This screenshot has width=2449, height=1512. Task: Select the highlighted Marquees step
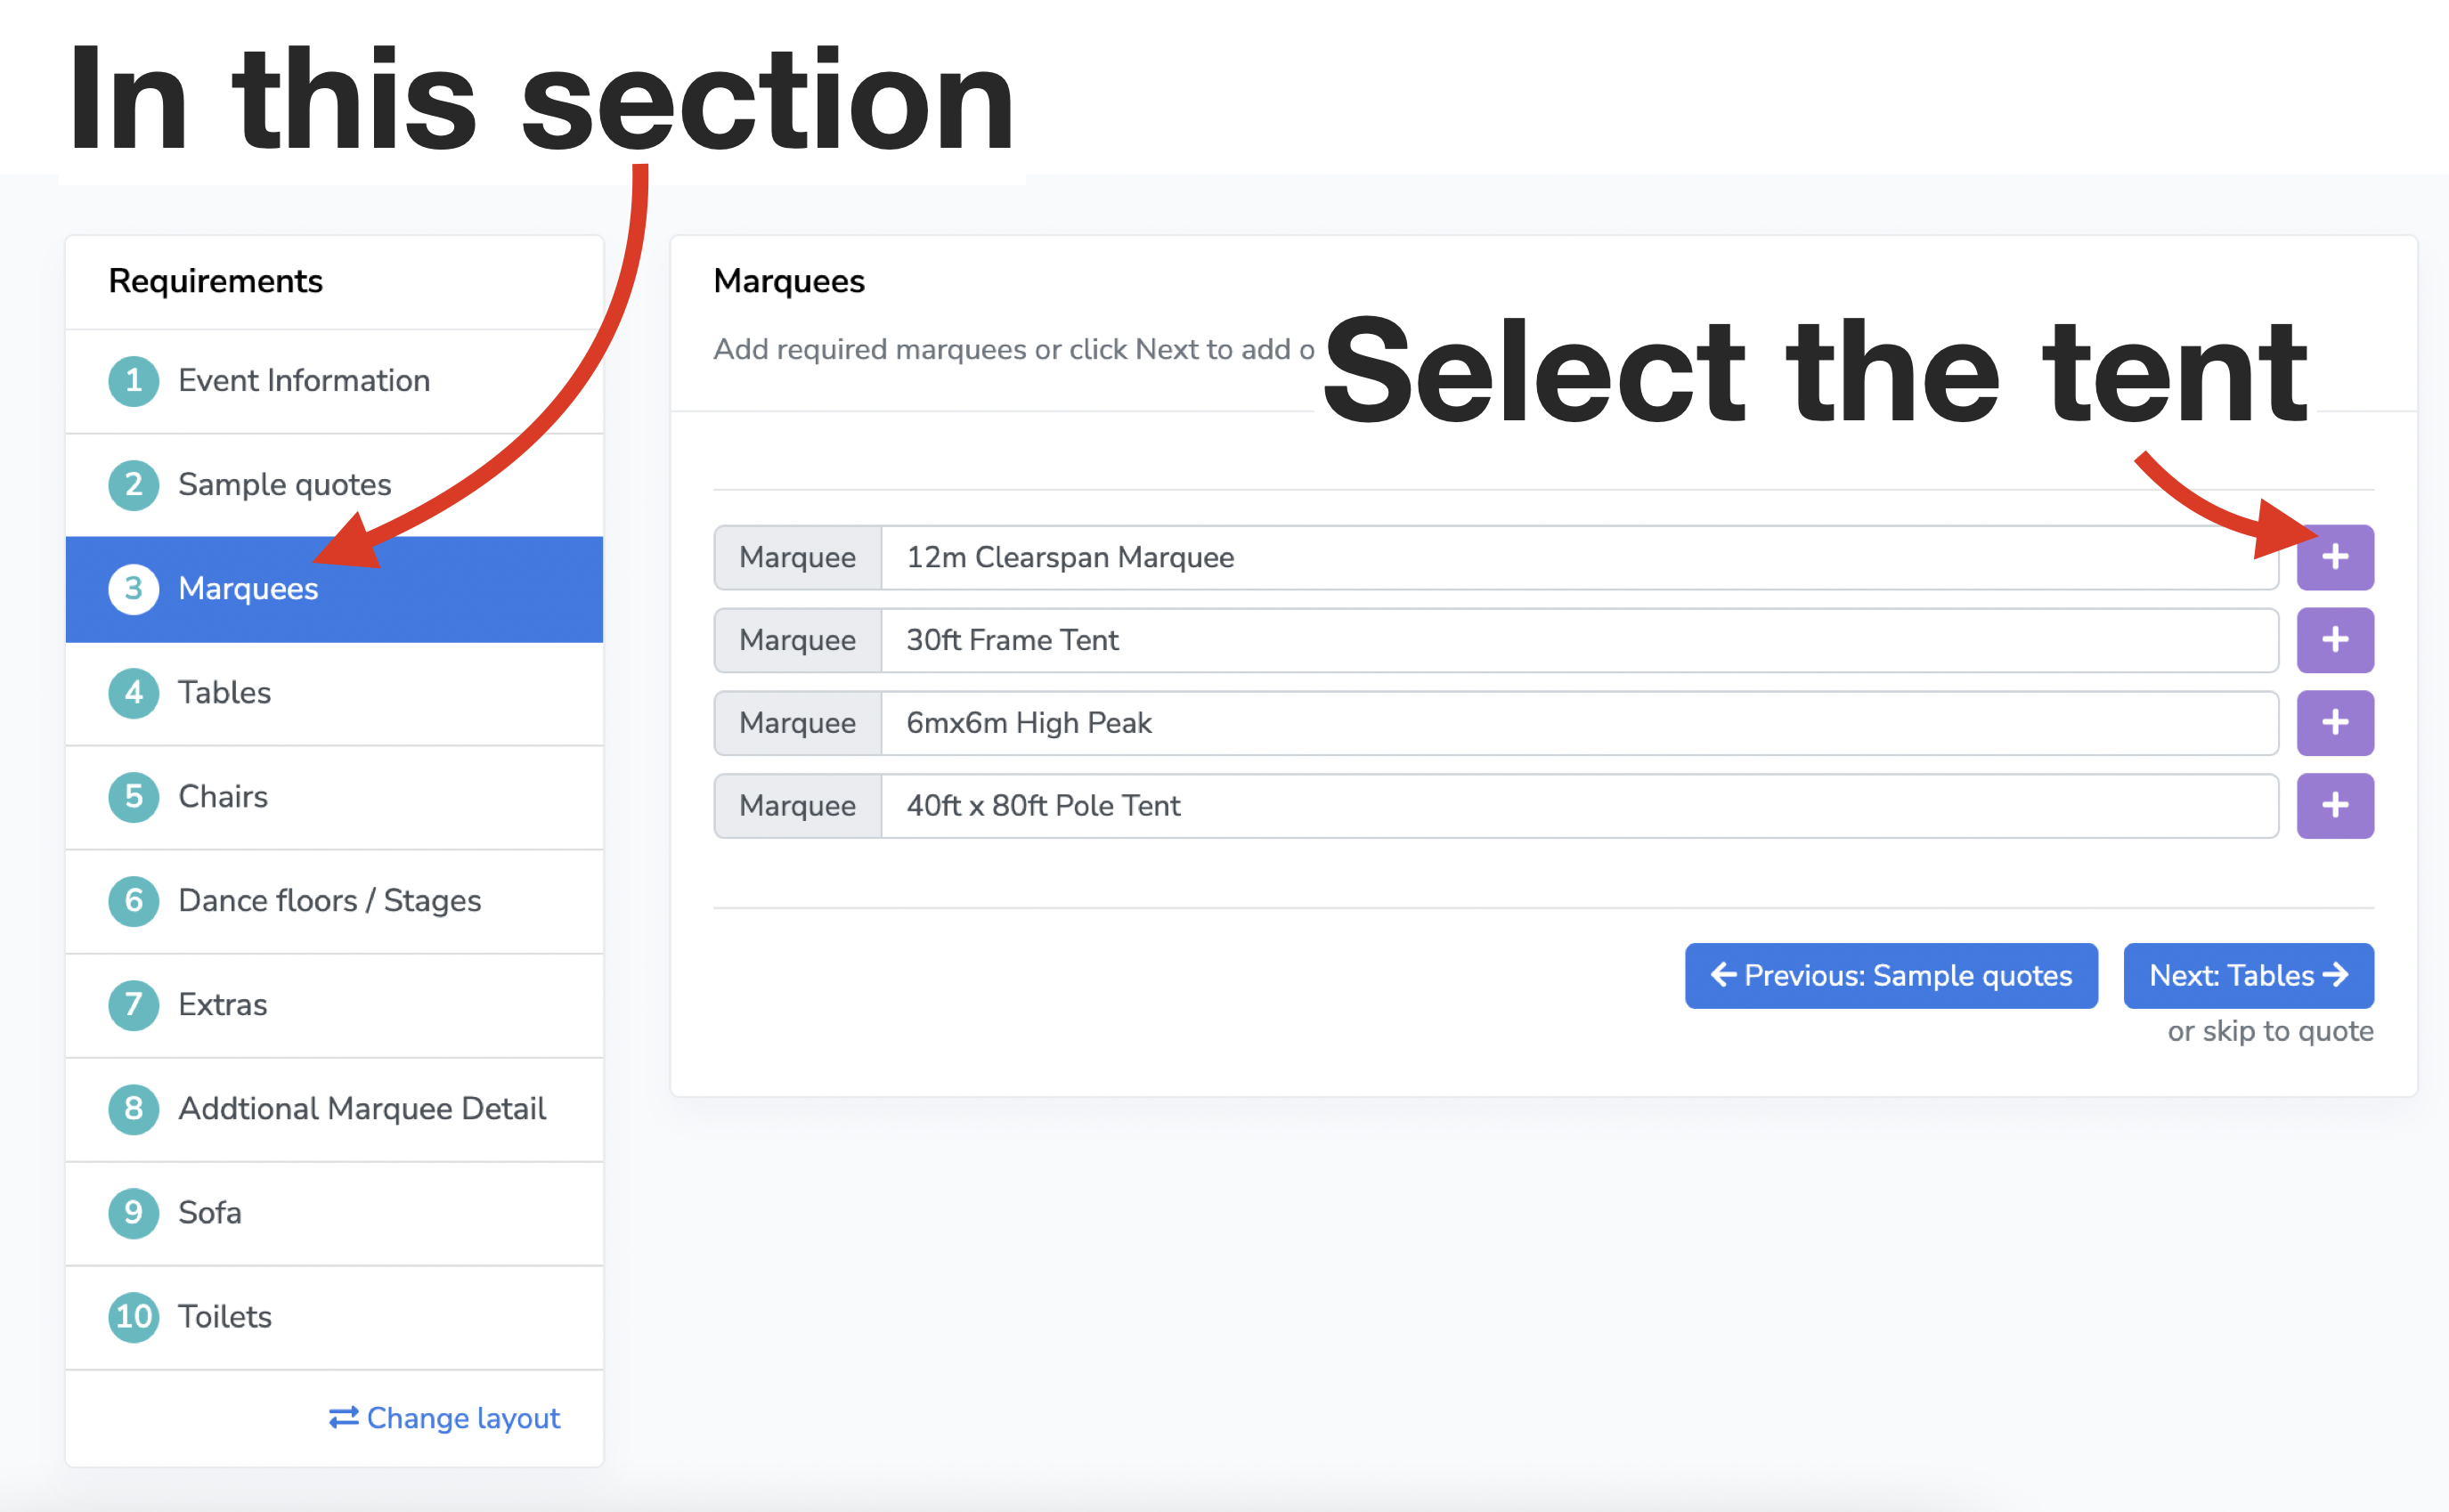coord(334,589)
